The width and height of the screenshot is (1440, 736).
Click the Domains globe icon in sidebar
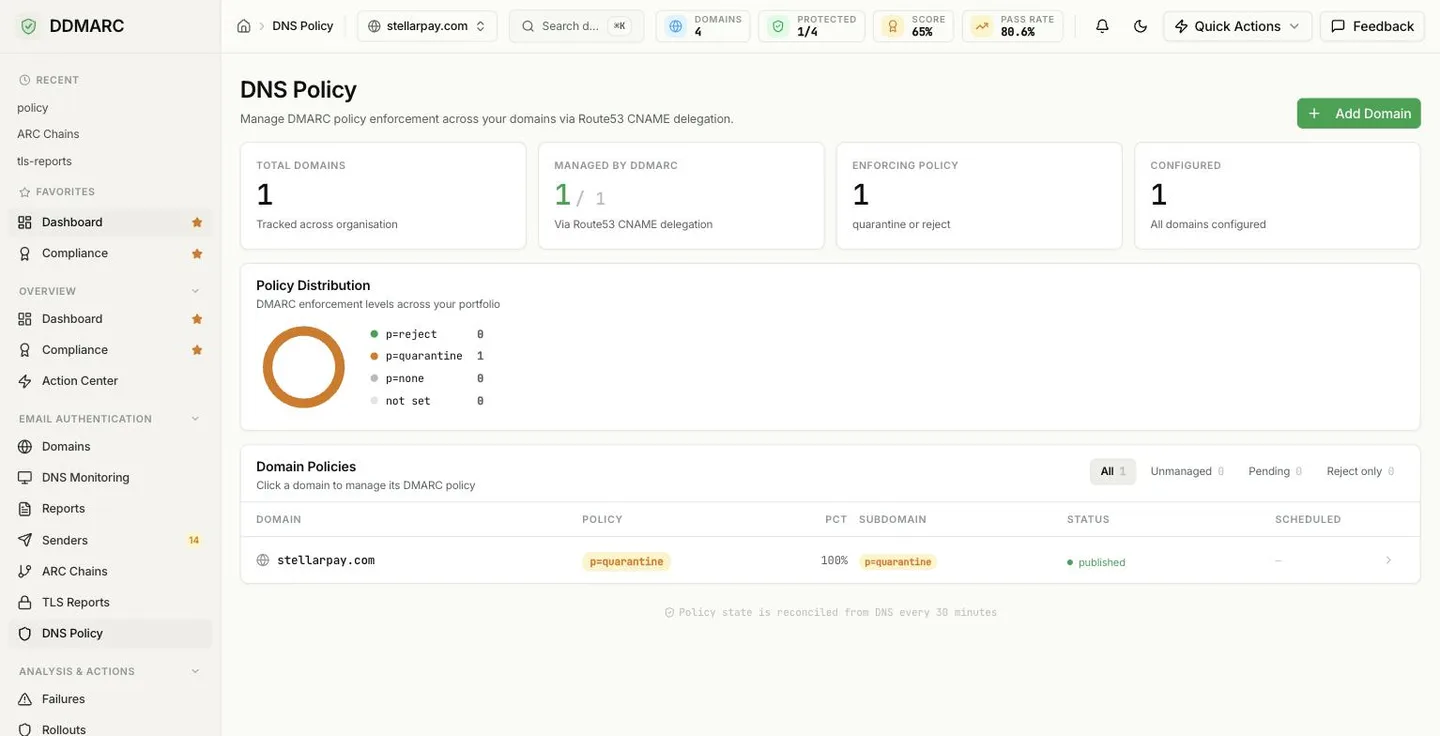[25, 447]
